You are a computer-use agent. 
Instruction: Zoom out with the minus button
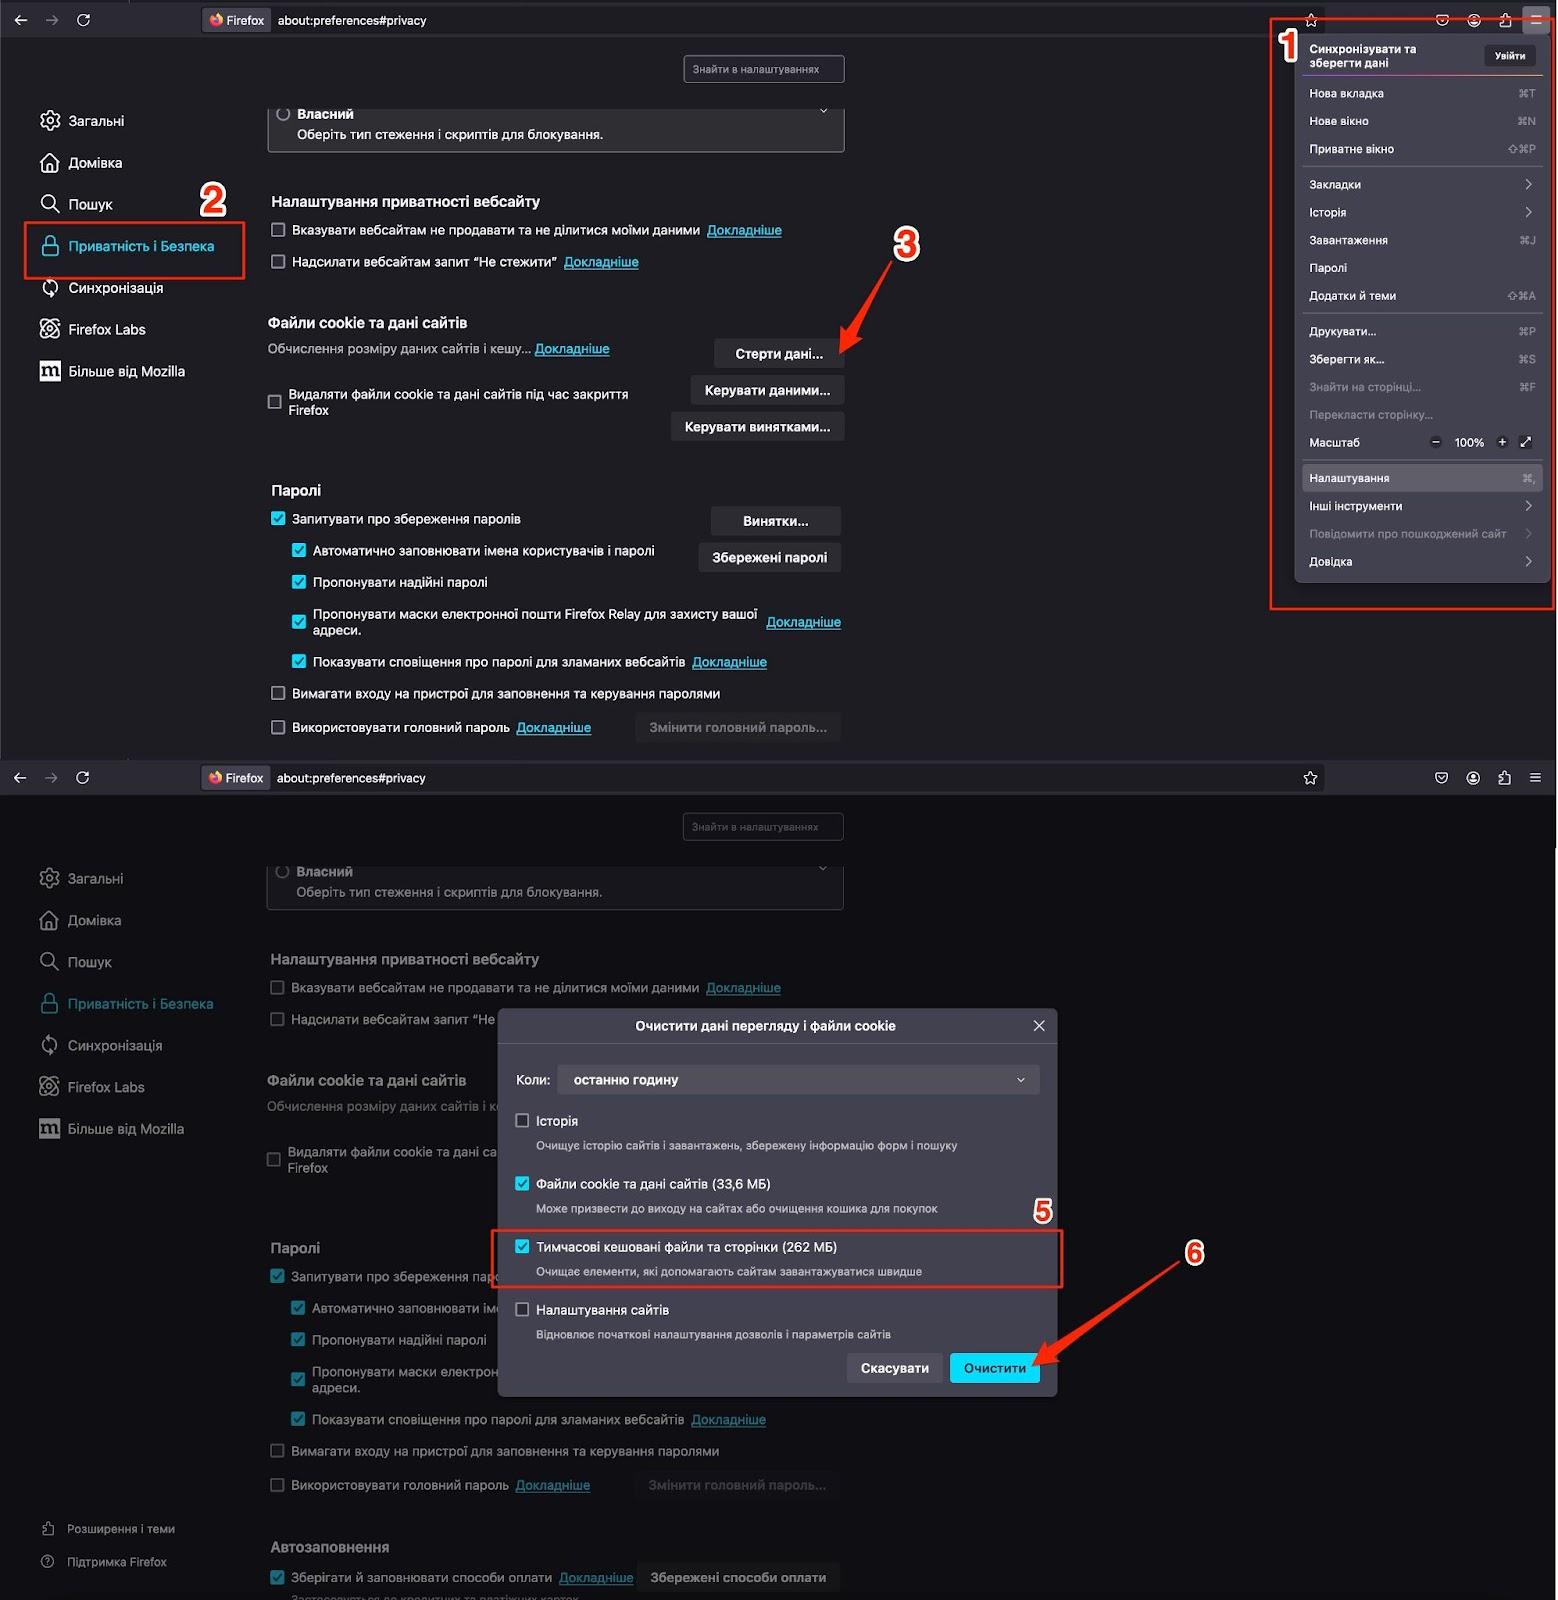[x=1436, y=442]
